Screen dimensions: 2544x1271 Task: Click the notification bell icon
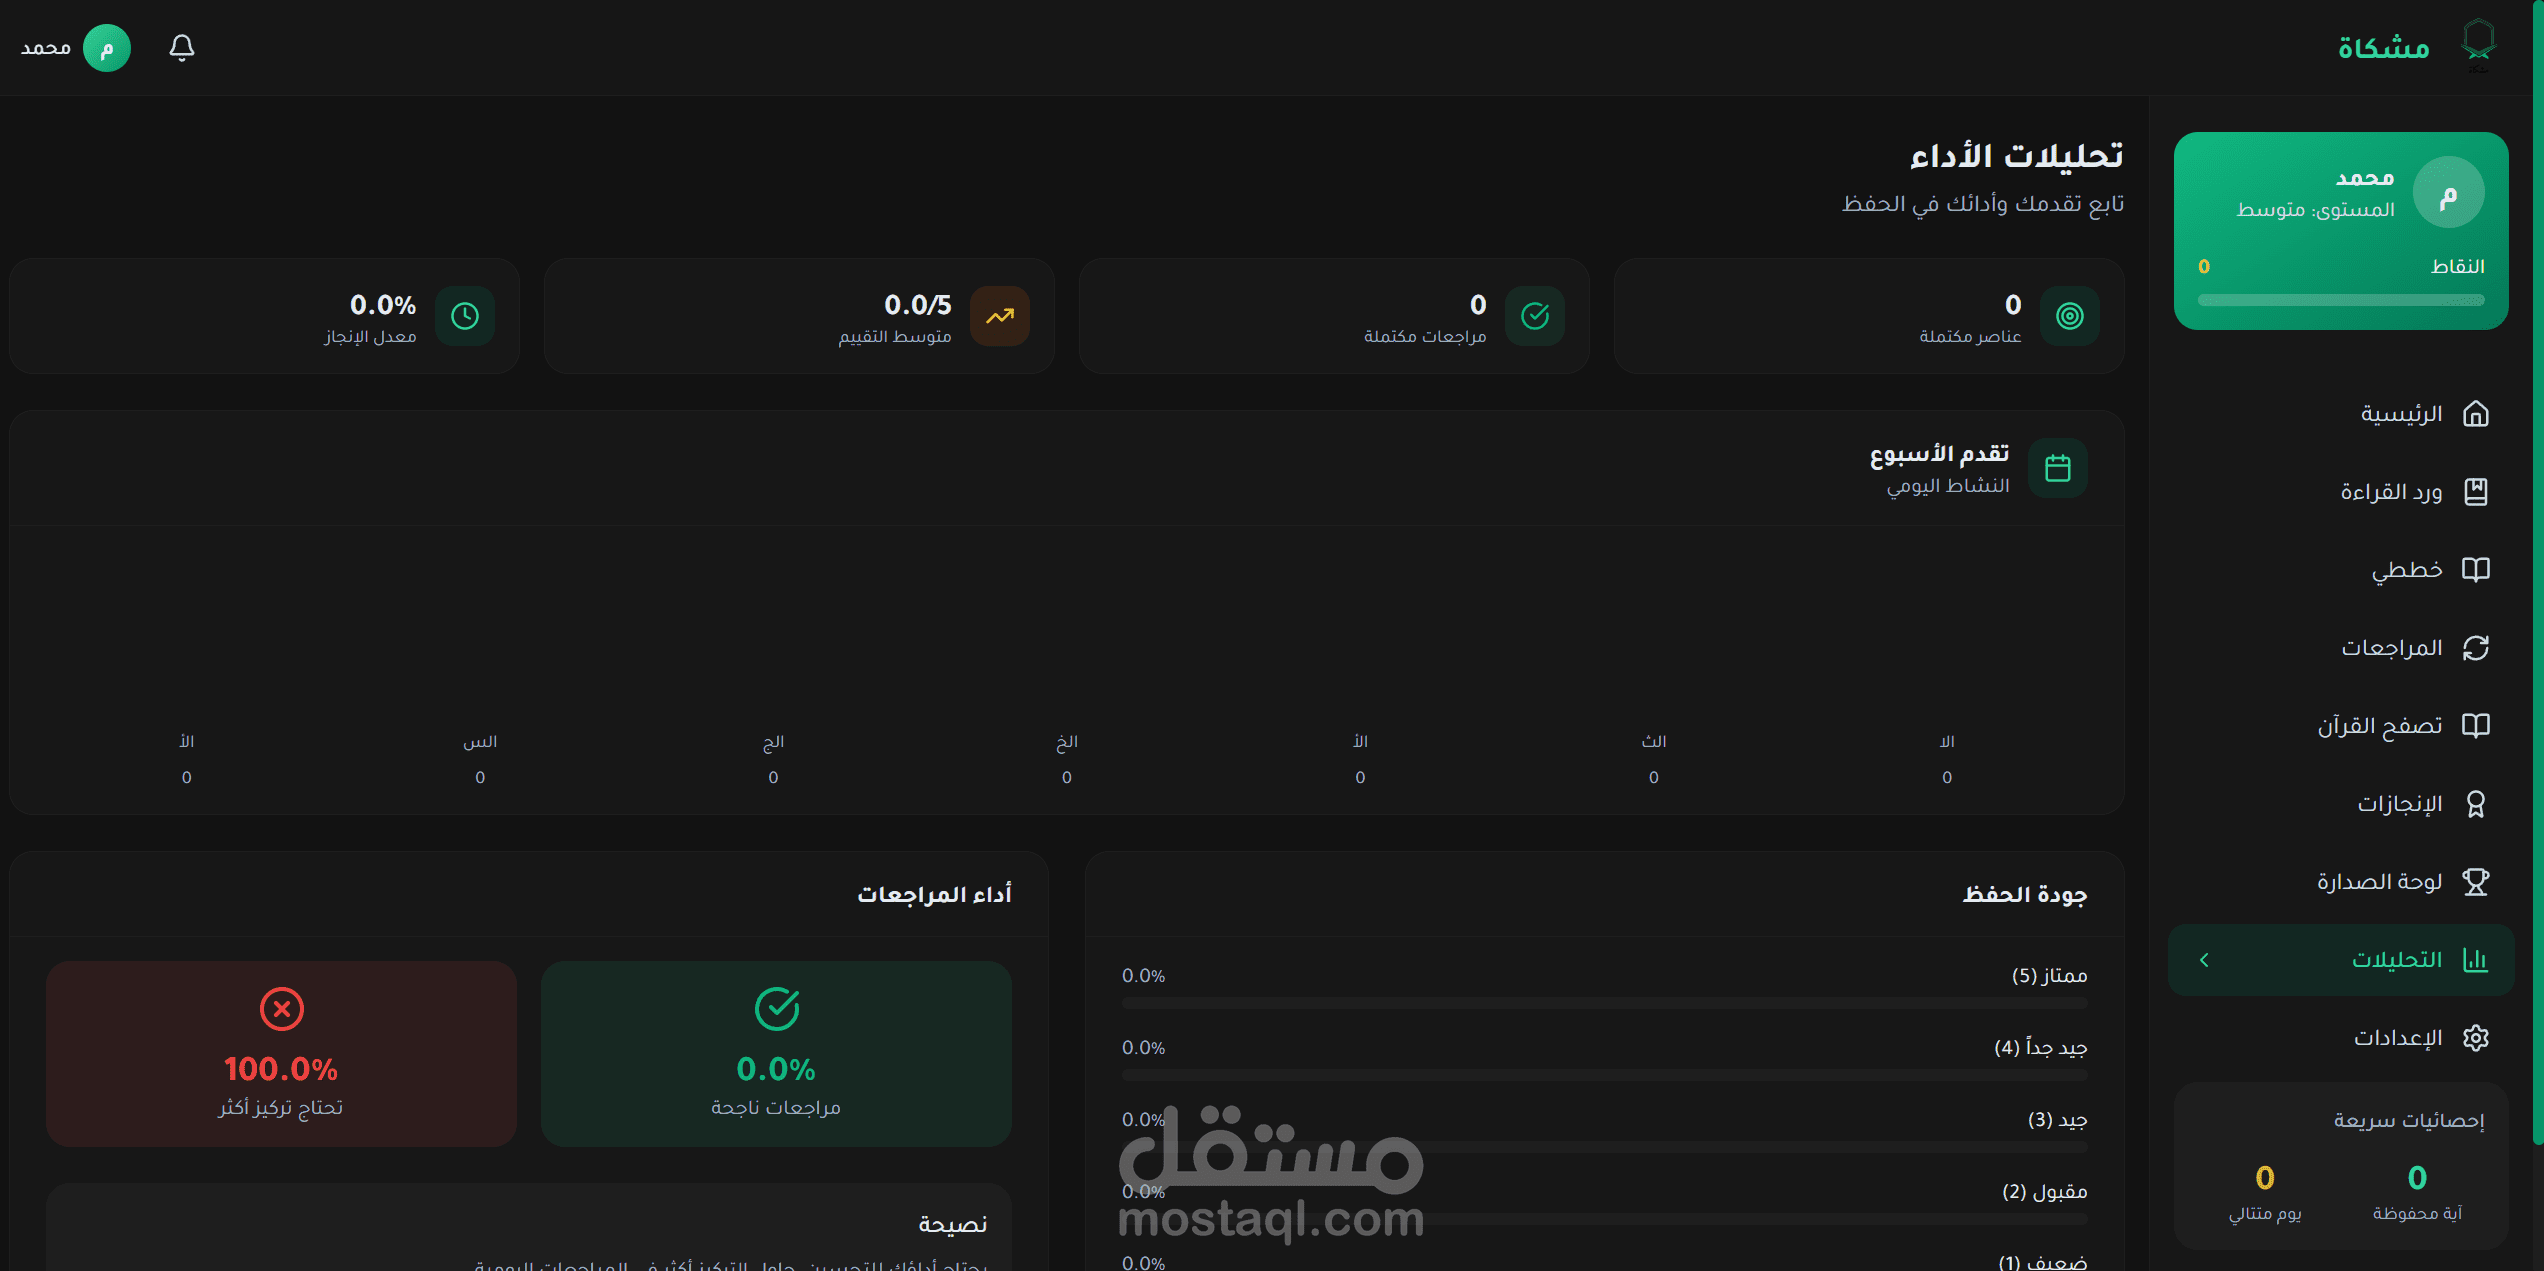[181, 48]
